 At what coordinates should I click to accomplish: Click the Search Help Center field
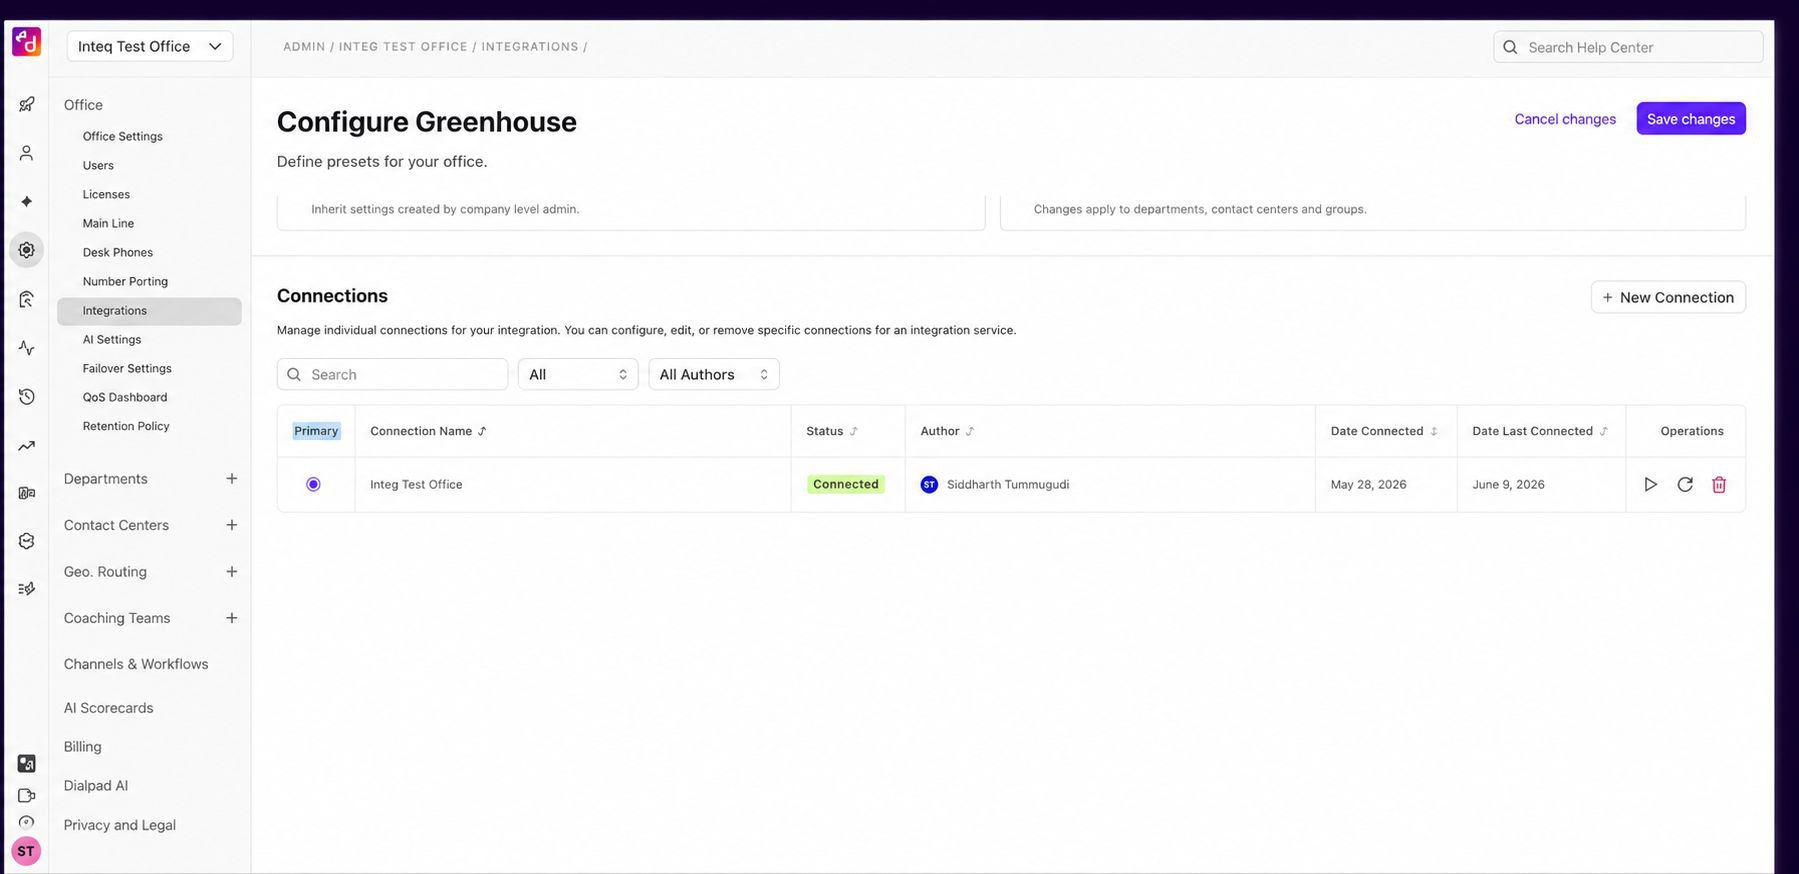tap(1628, 47)
